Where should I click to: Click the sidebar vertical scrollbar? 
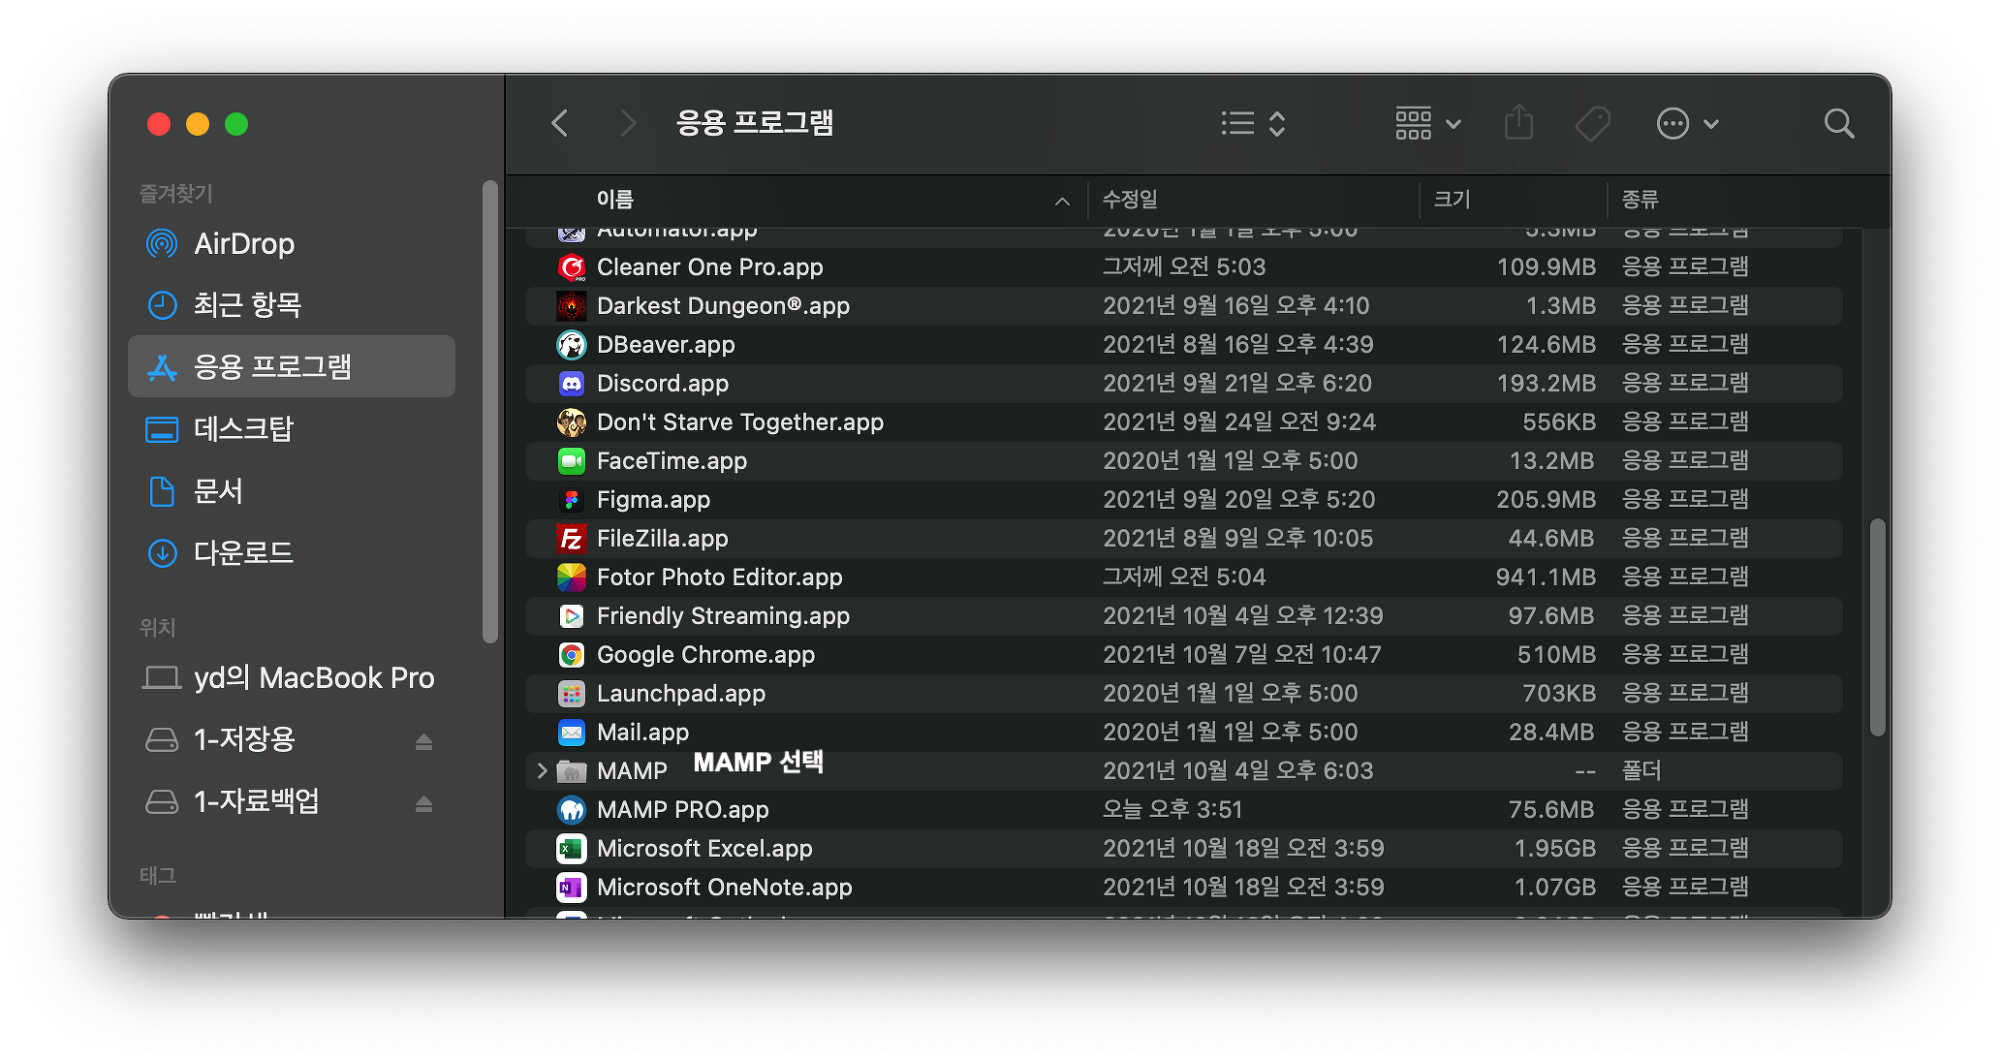click(x=490, y=411)
